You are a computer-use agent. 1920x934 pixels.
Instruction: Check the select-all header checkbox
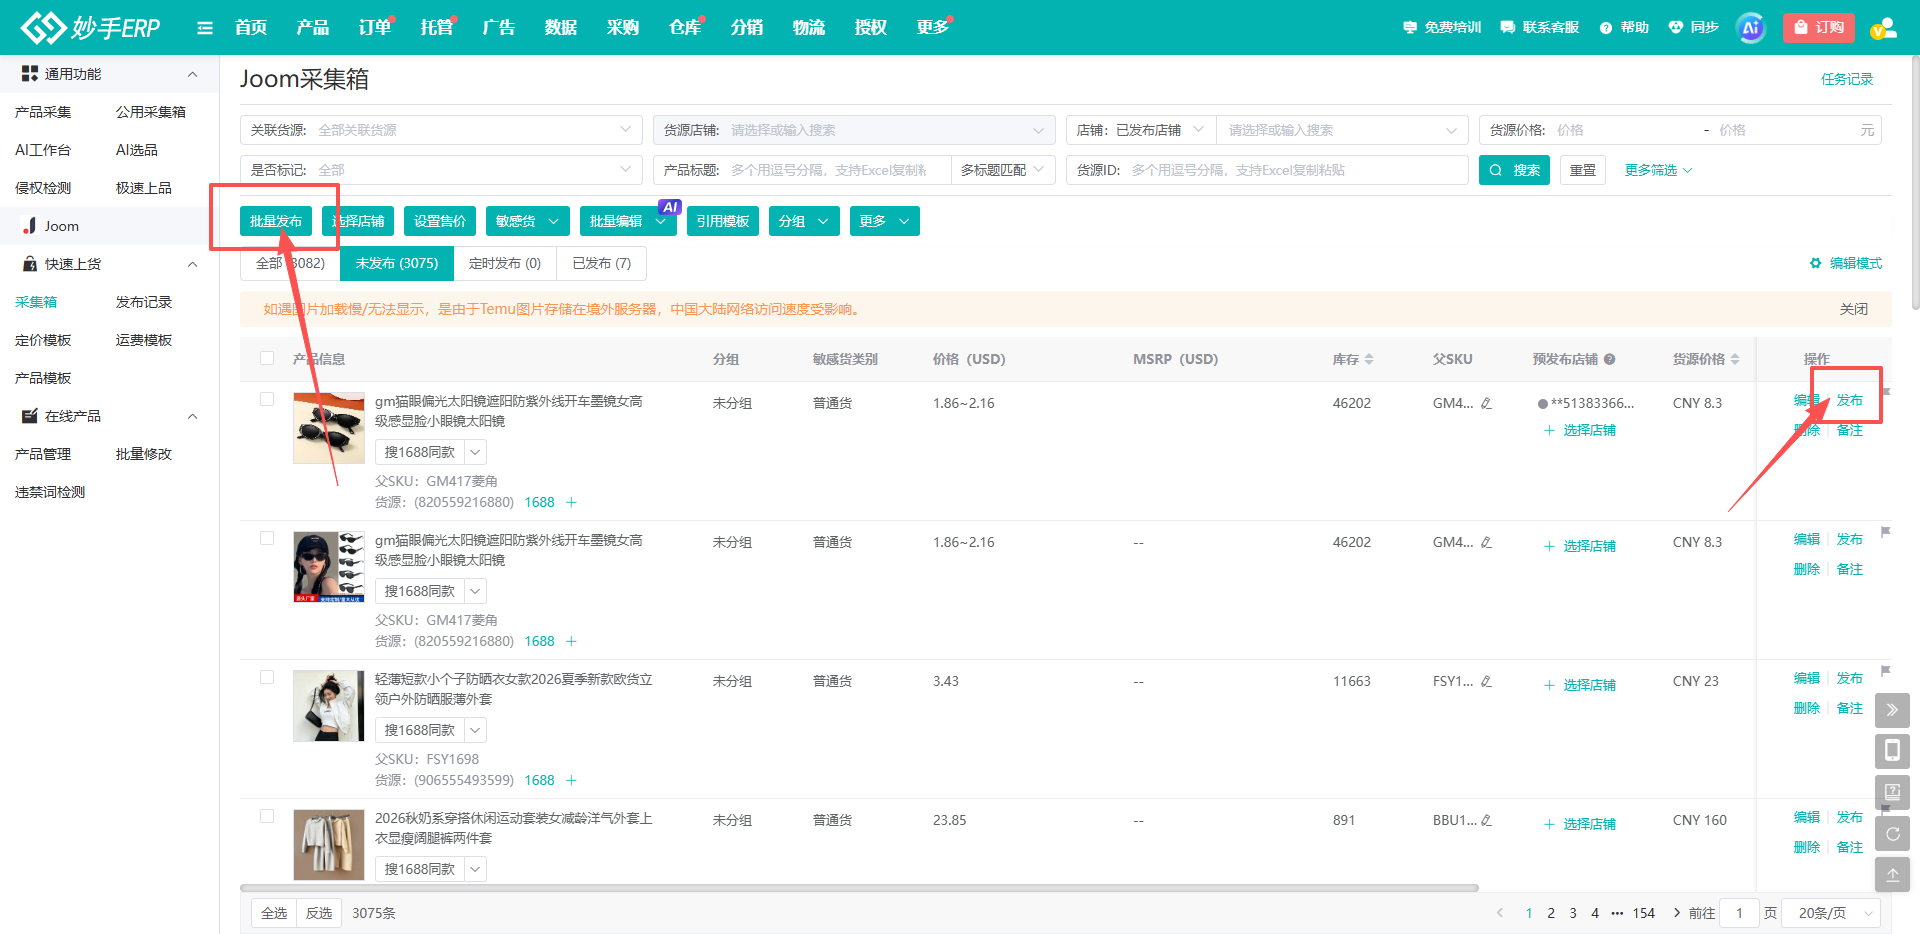(x=267, y=358)
